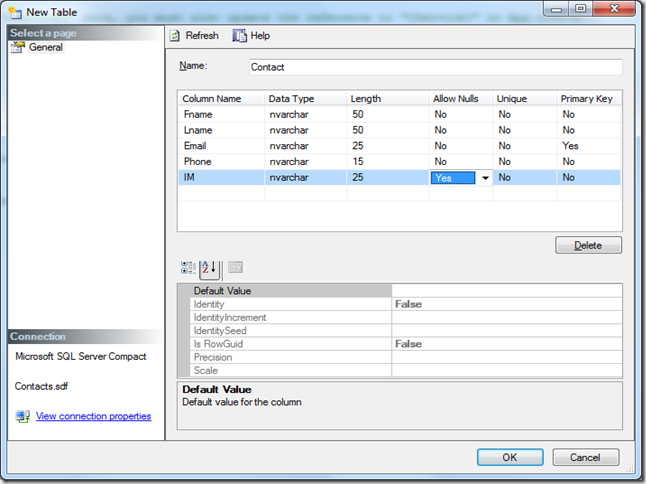Click the Unique cell for Fname
Screen dimensions: 646x484
[x=525, y=115]
